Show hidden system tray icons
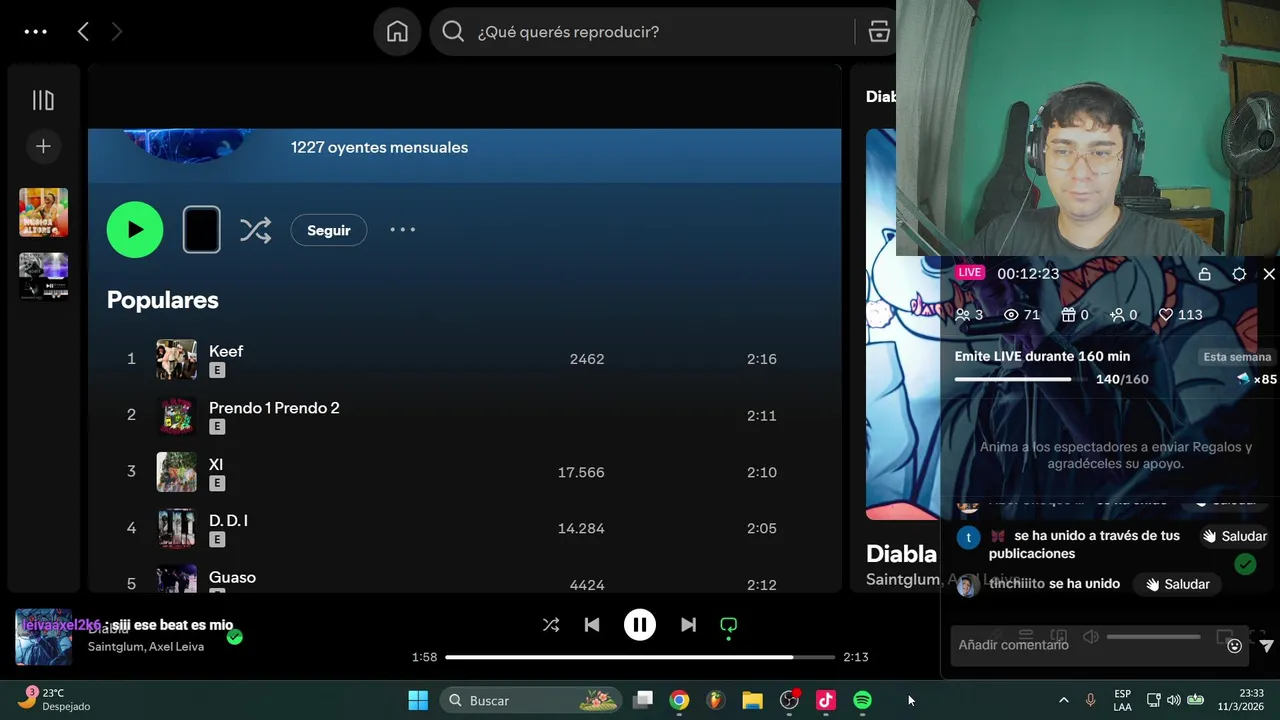 point(1063,701)
